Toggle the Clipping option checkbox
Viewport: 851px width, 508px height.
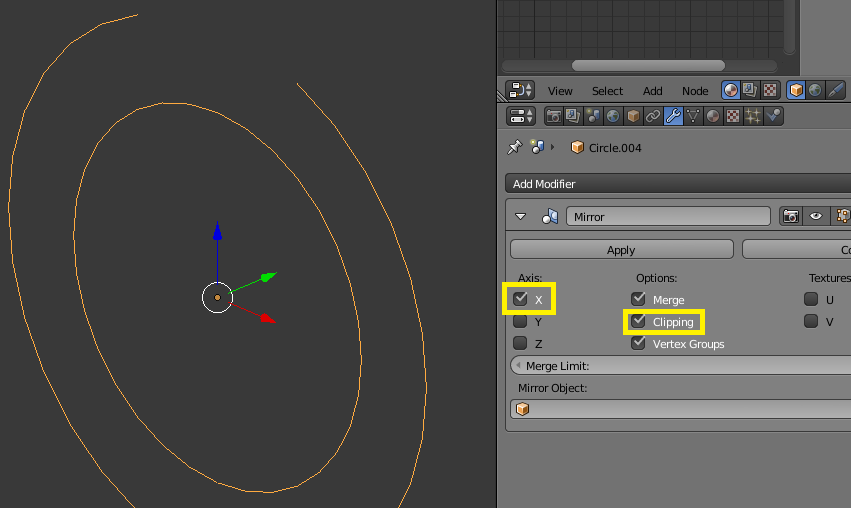(x=638, y=321)
